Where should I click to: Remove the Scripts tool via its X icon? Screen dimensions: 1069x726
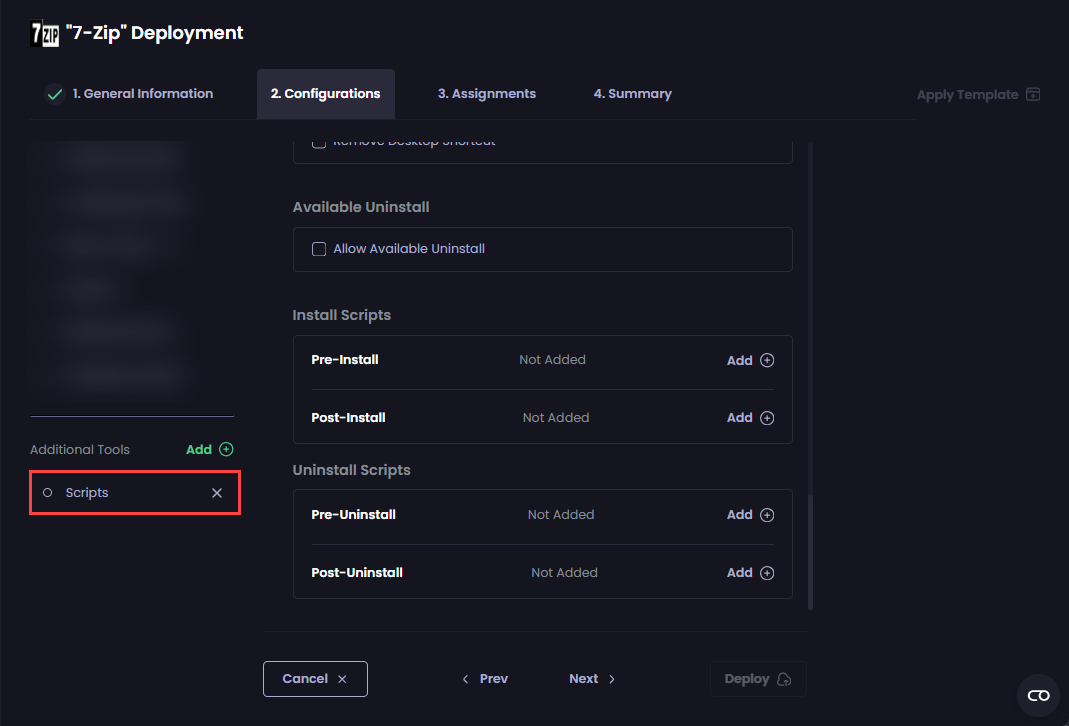pos(217,492)
